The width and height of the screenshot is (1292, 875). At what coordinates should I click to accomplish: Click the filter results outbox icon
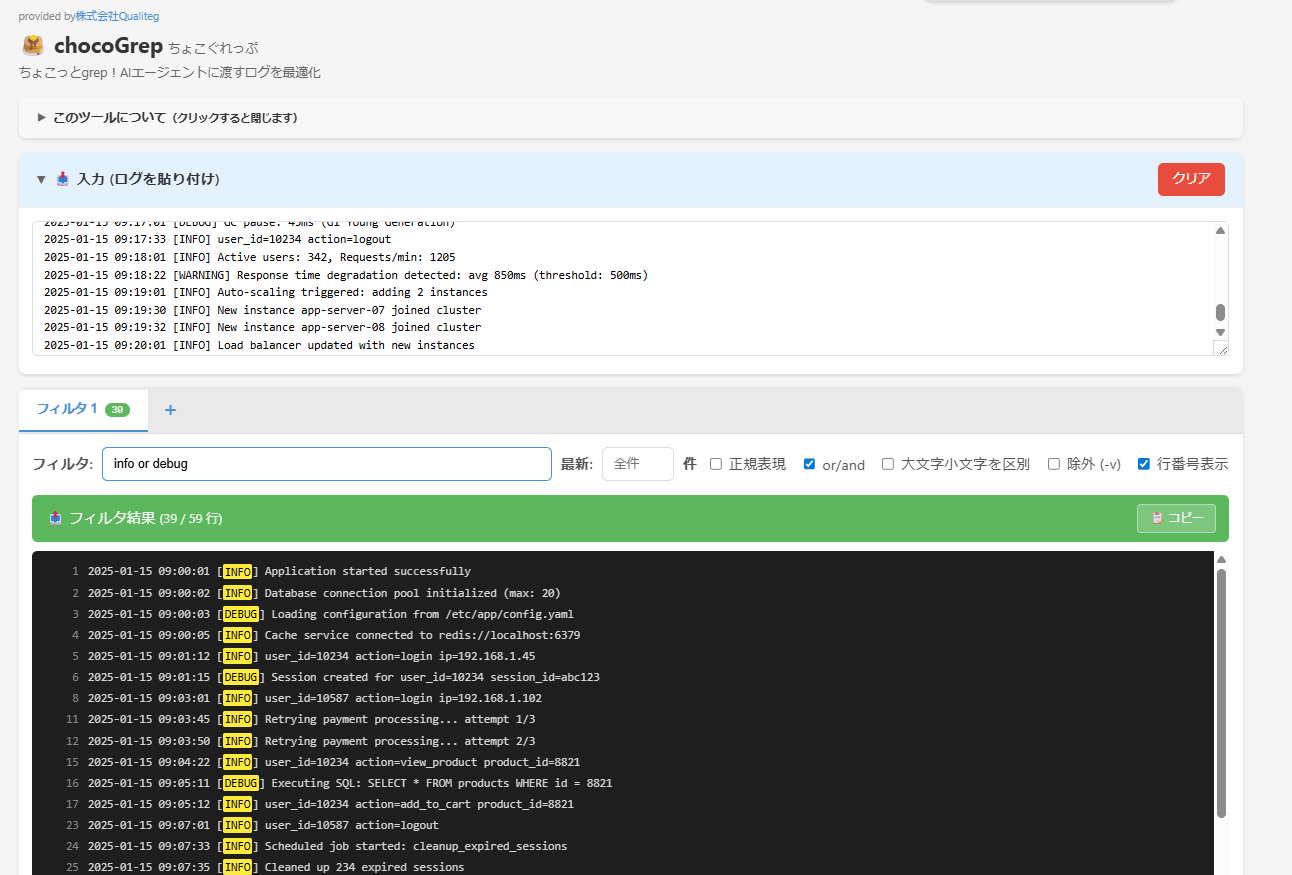point(55,518)
